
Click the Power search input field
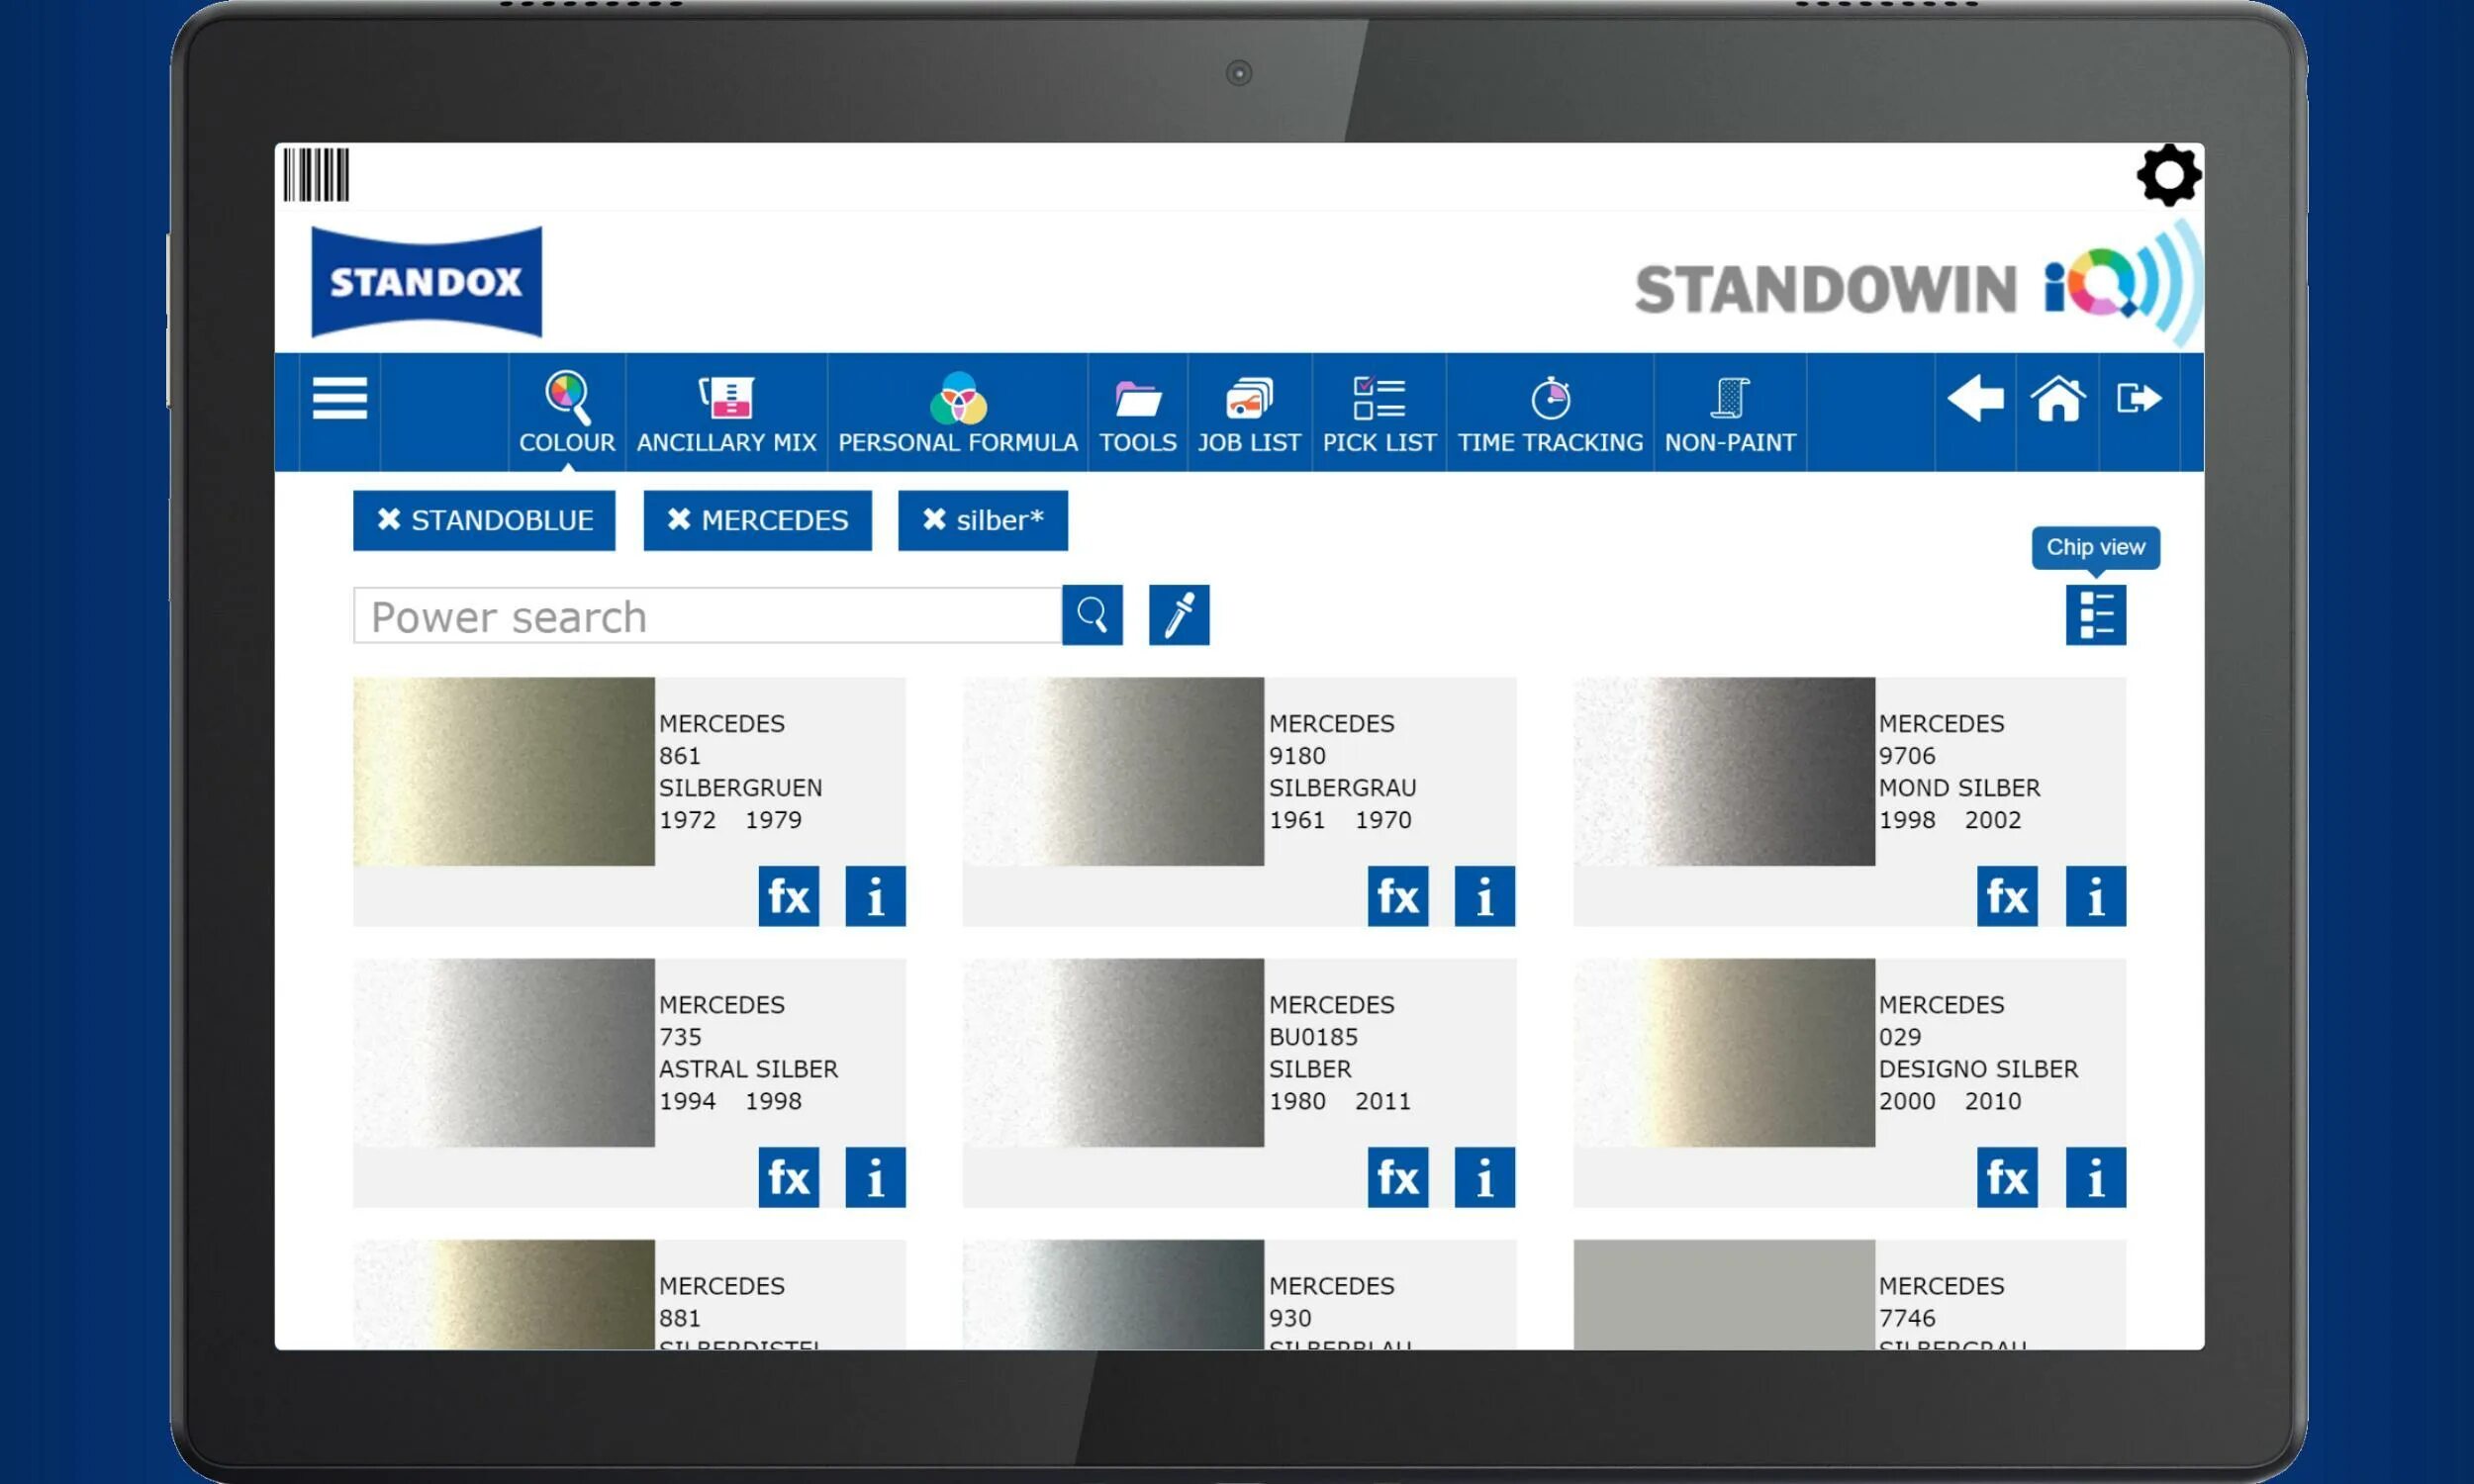pos(706,616)
